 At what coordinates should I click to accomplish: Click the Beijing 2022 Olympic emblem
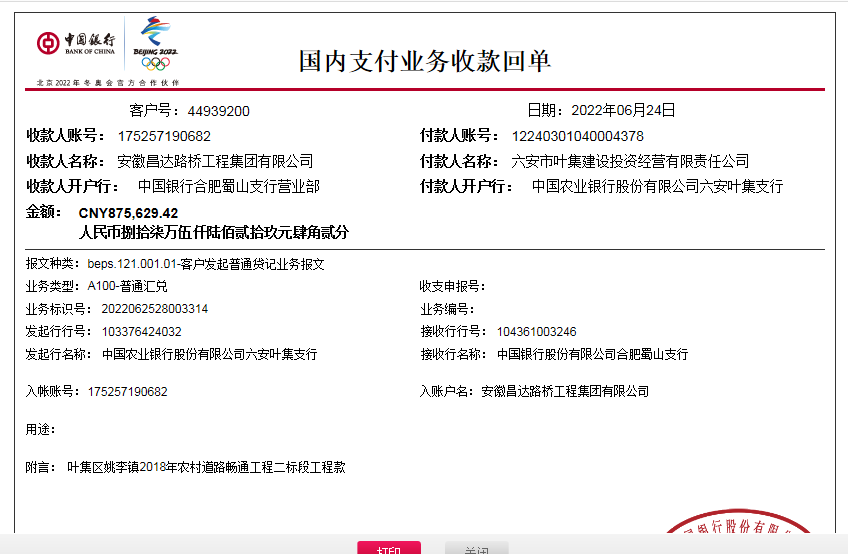pos(156,44)
